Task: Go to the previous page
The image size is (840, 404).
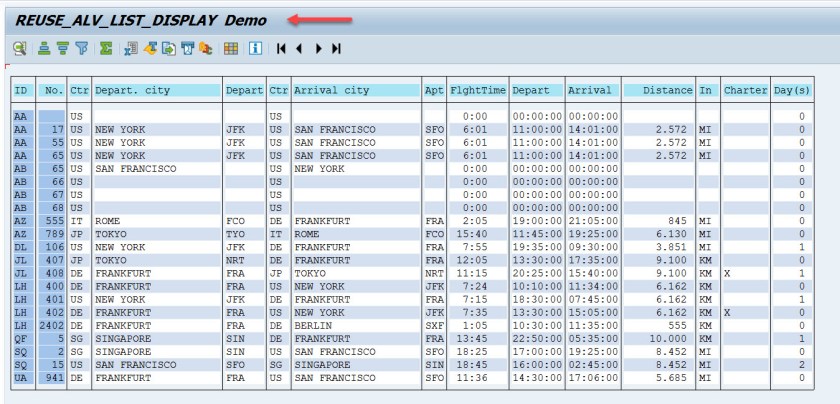Action: [x=299, y=49]
